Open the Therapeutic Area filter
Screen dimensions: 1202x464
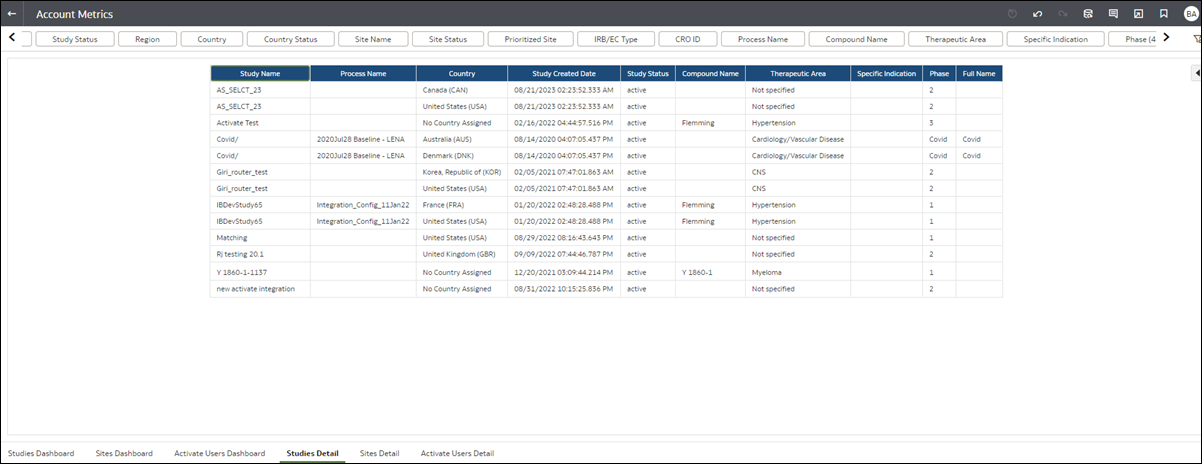point(956,39)
